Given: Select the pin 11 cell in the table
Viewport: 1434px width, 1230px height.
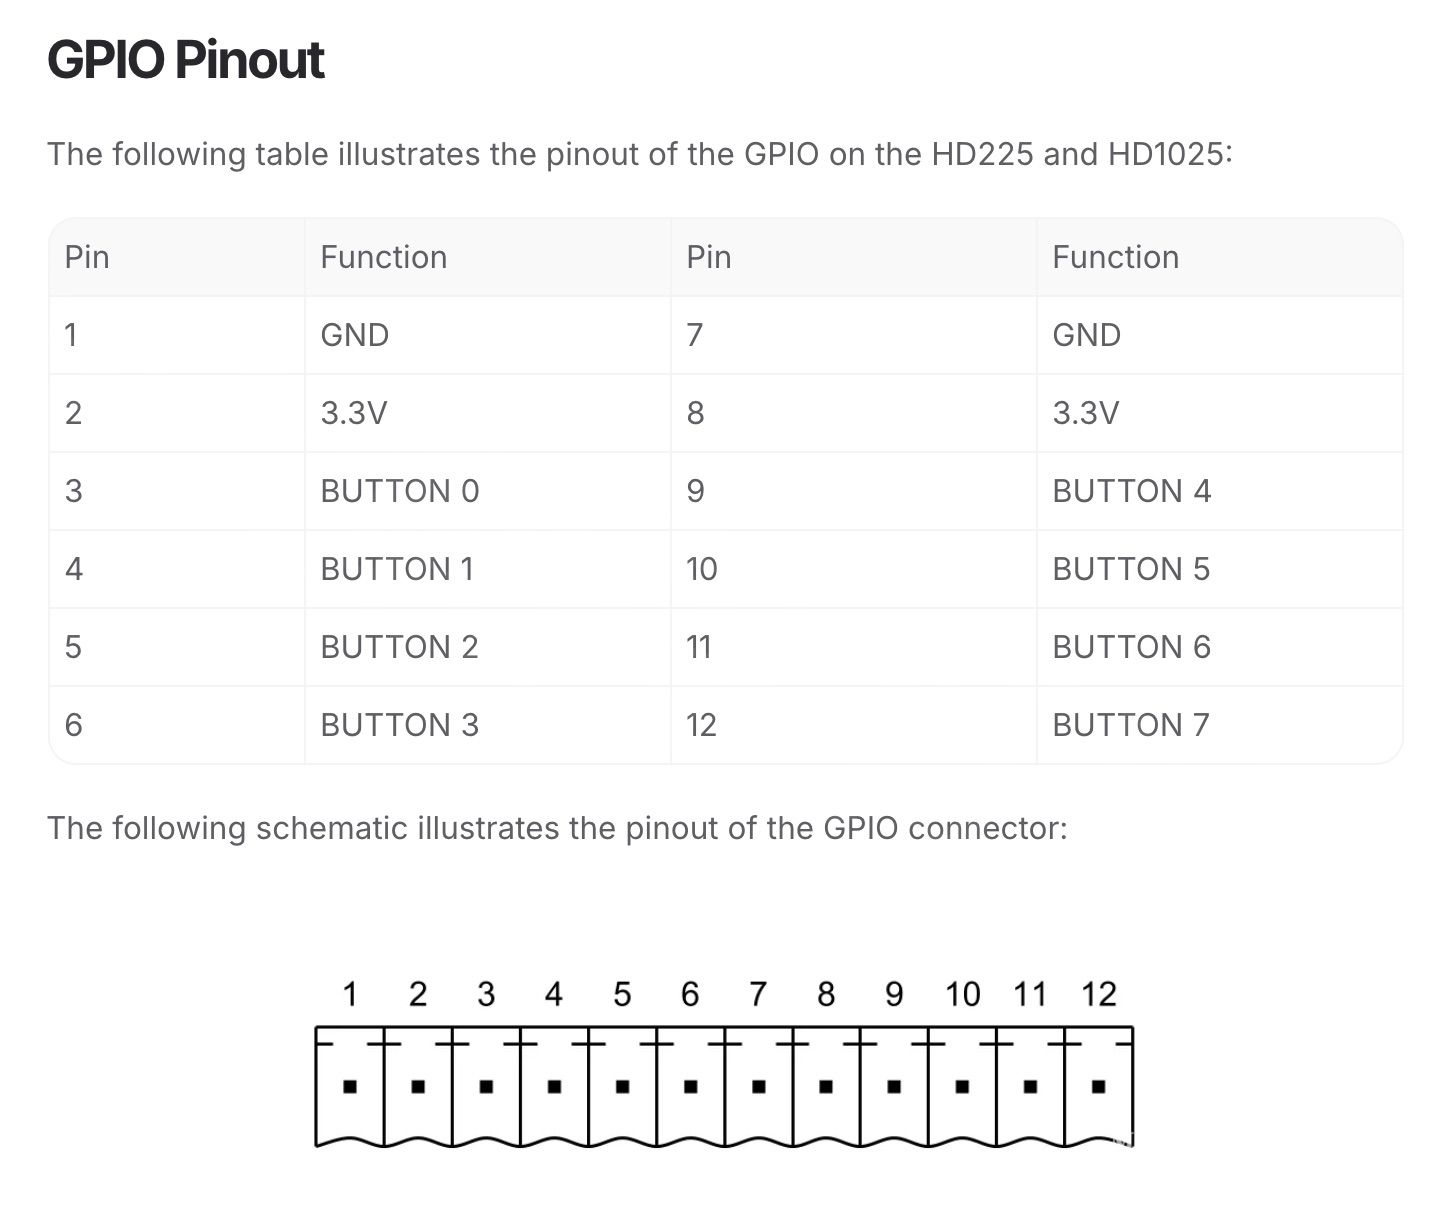Looking at the screenshot, I should [699, 647].
